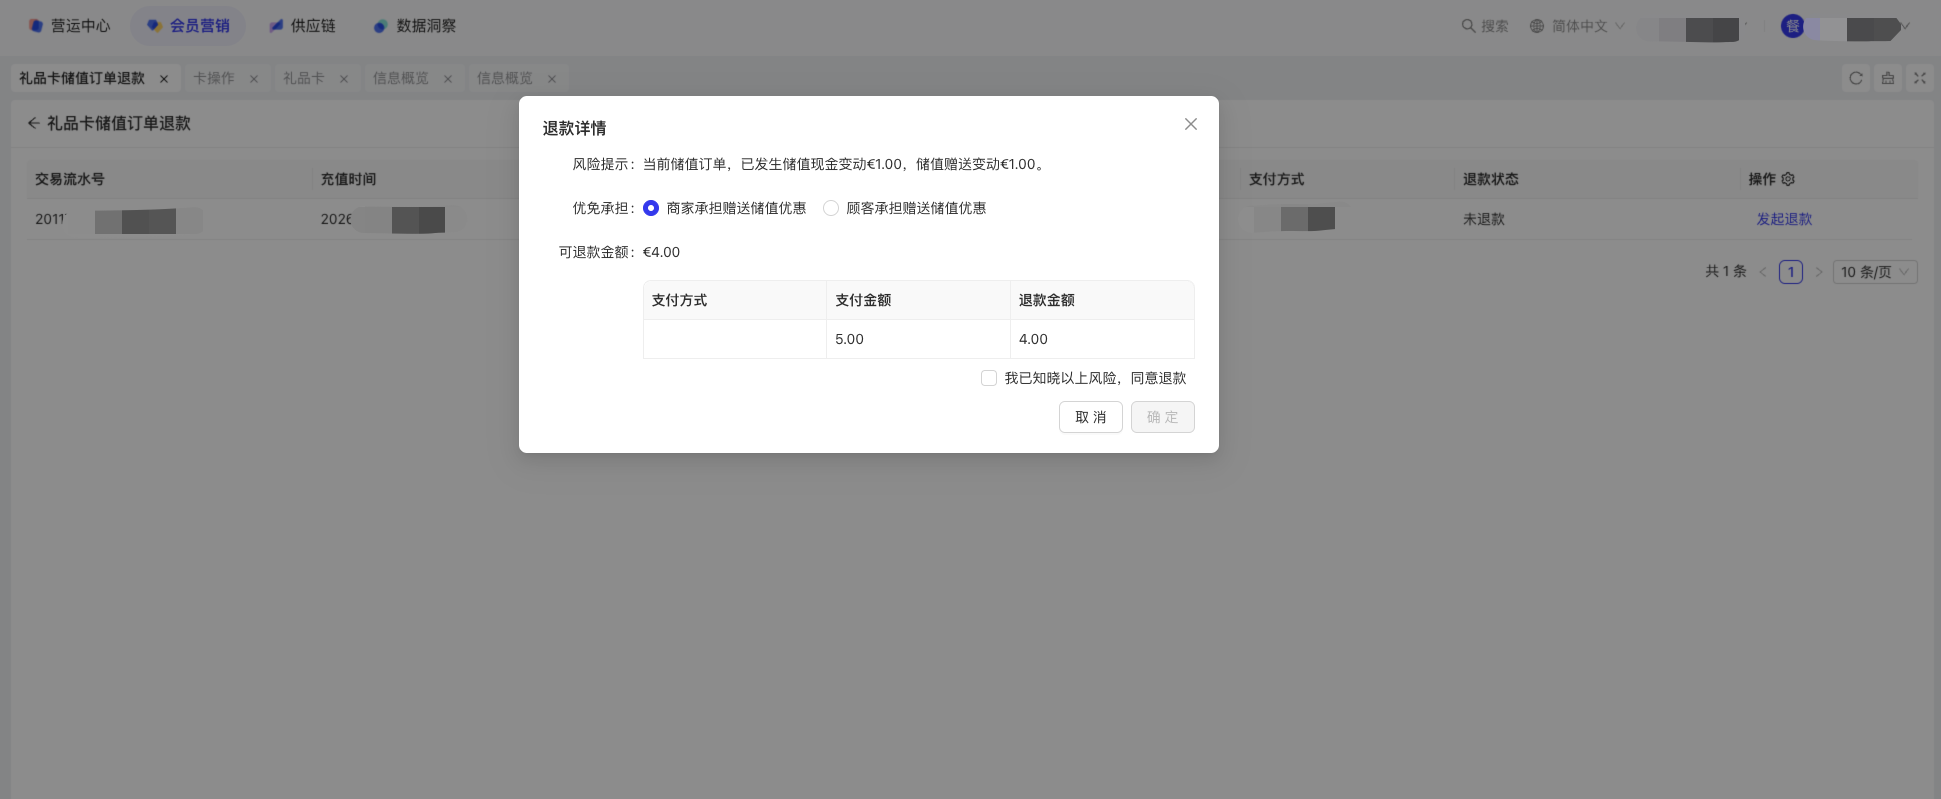The width and height of the screenshot is (1941, 799).
Task: Click the fullscreen expand icon
Action: [x=1920, y=78]
